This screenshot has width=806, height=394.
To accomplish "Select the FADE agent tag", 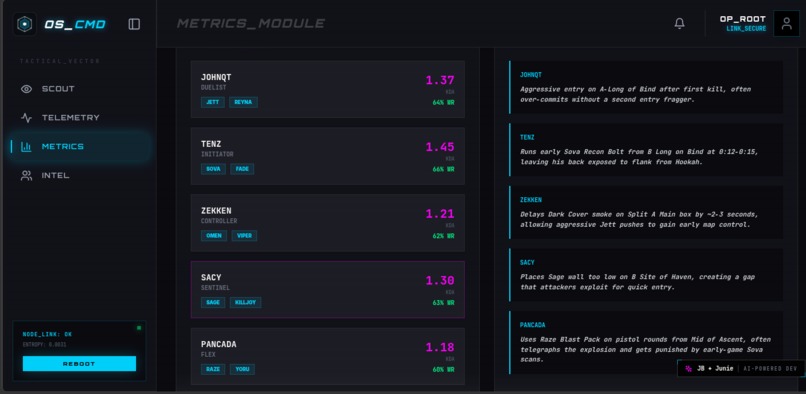I will click(x=242, y=169).
